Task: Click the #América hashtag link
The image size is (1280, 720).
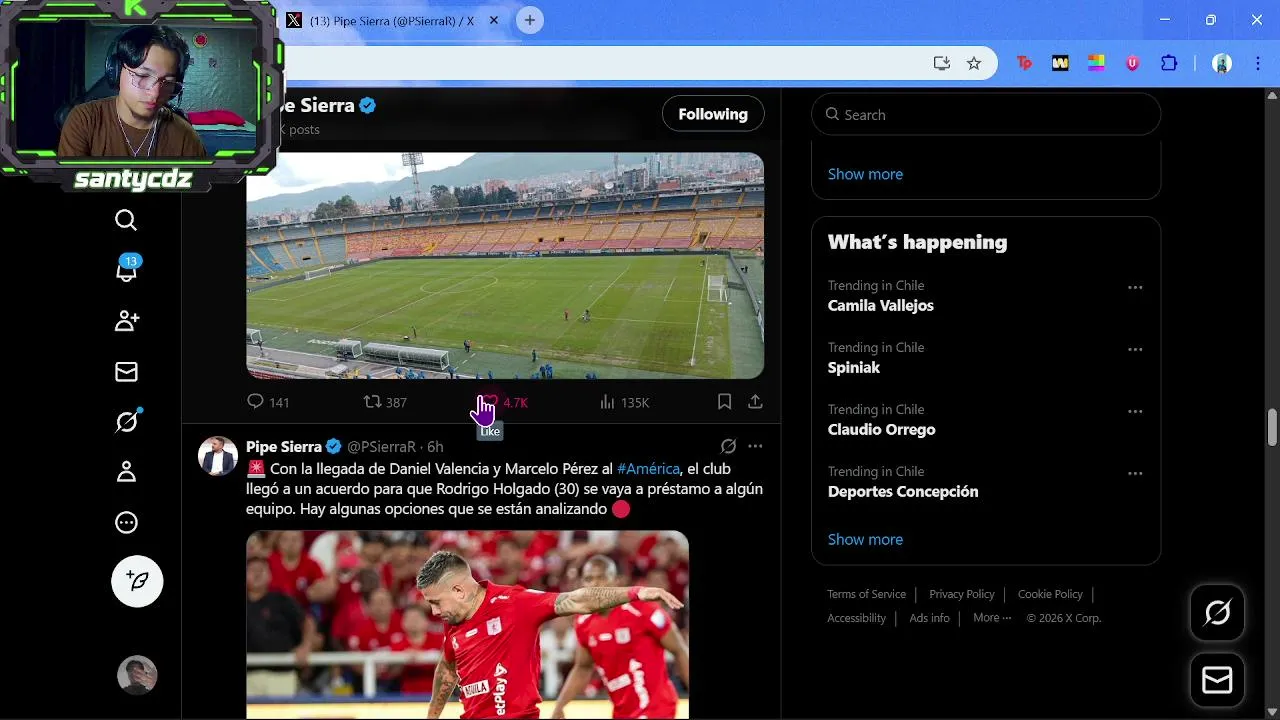Action: [x=648, y=468]
